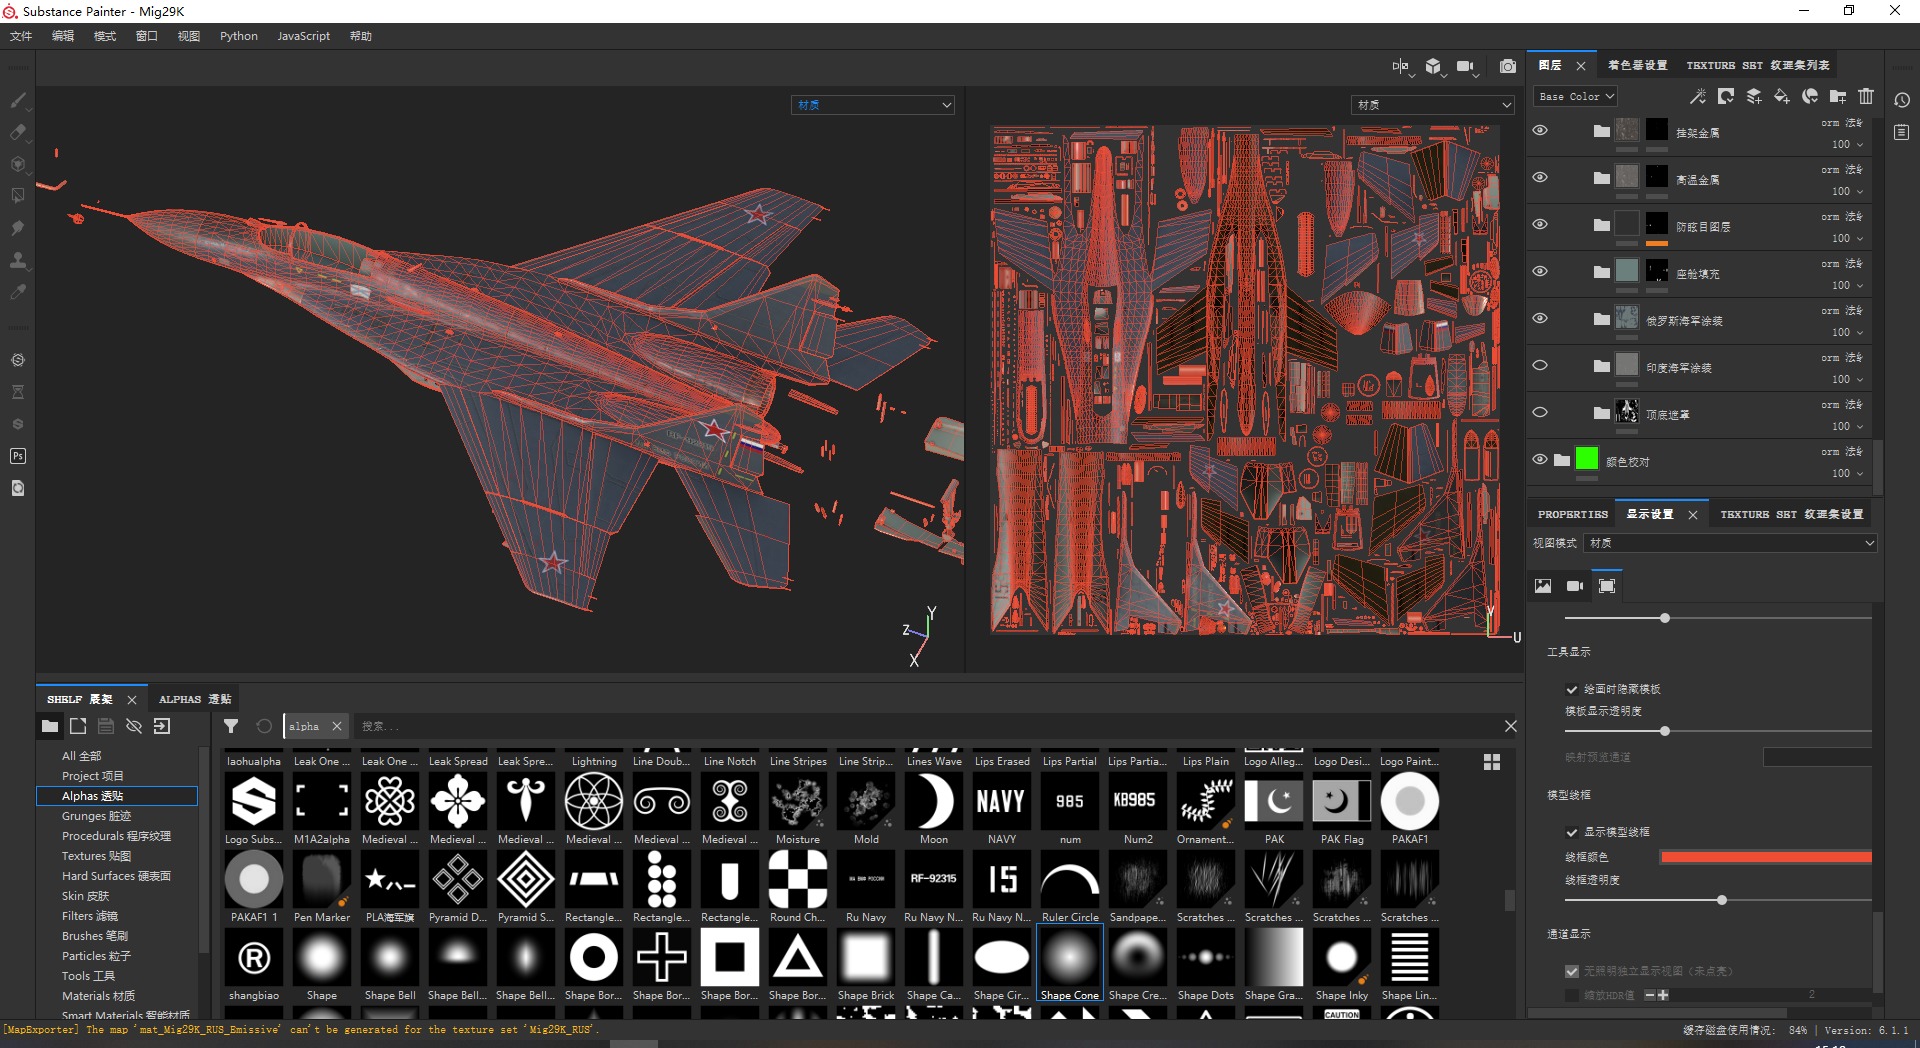Adjust the 线框透明度 slider handle
1920x1048 pixels.
(1722, 900)
